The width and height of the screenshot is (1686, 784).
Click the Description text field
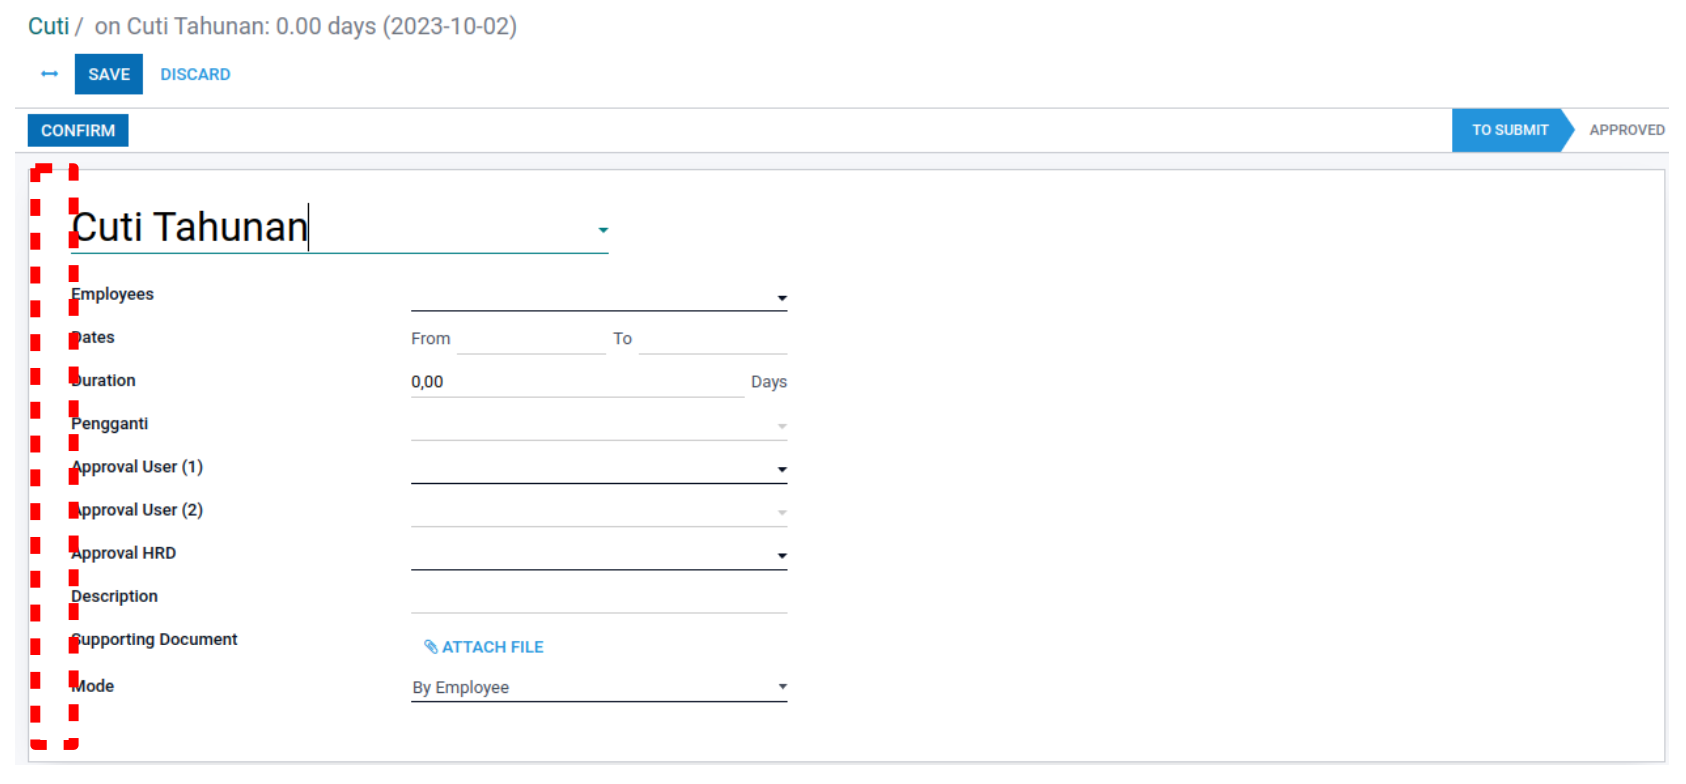pos(598,598)
